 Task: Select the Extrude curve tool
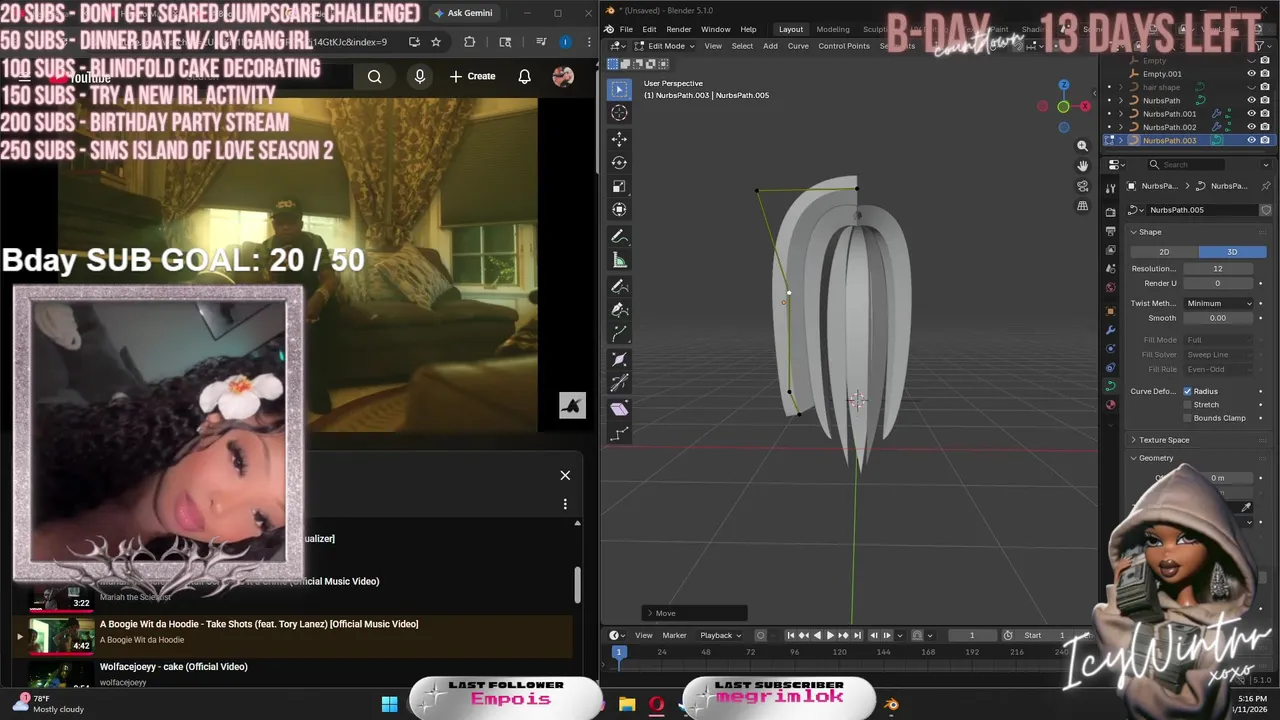pos(619,334)
